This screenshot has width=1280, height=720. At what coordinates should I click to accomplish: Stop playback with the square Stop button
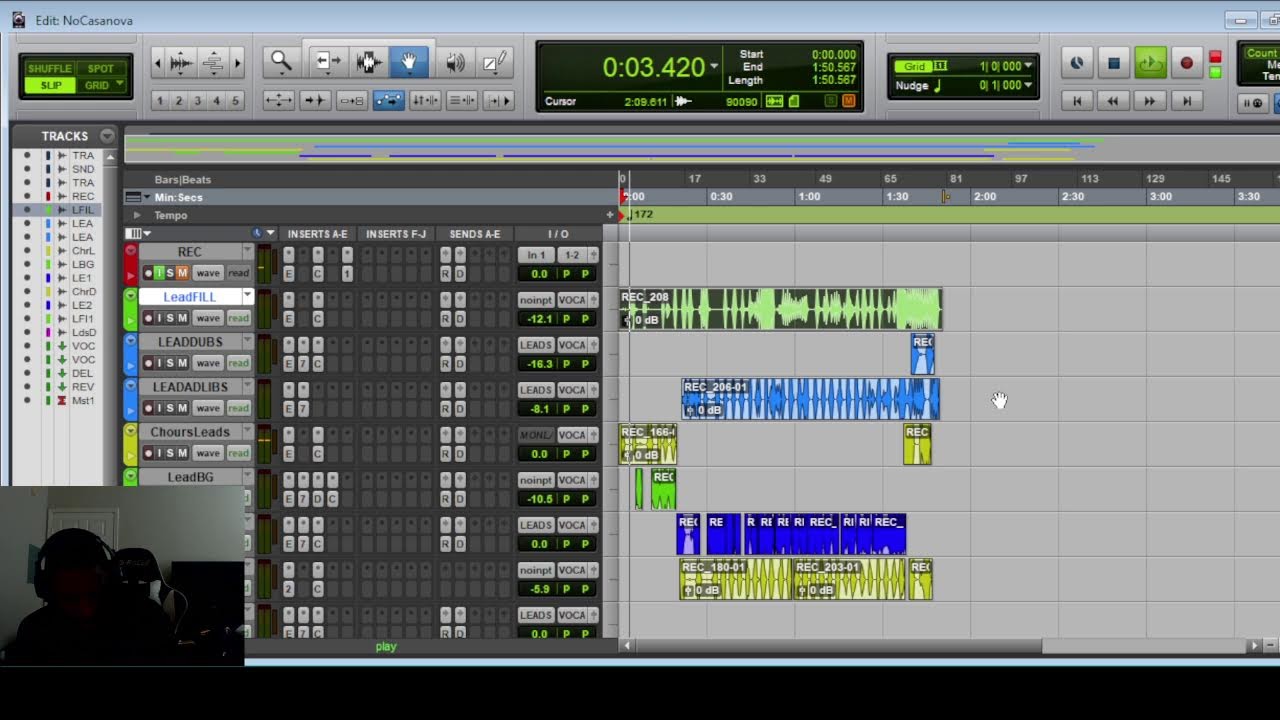tap(1114, 63)
